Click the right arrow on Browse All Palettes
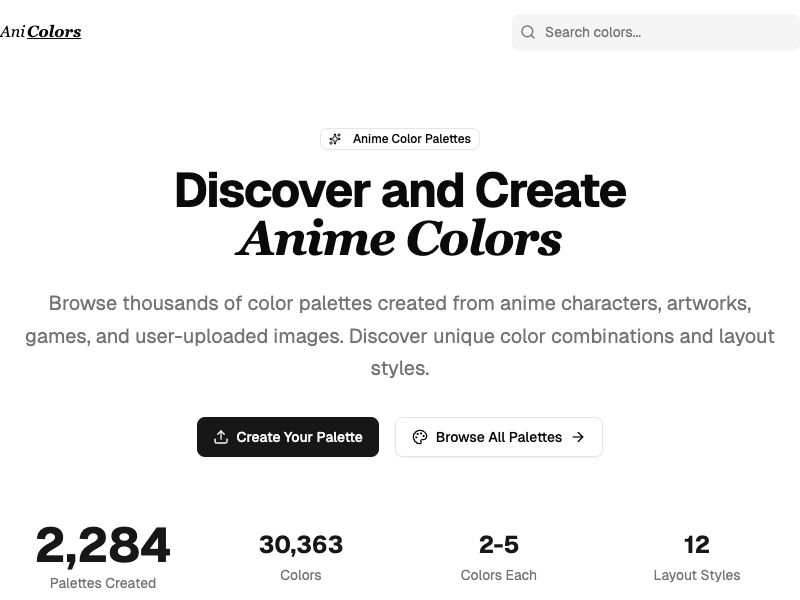800x600 pixels. [x=578, y=437]
